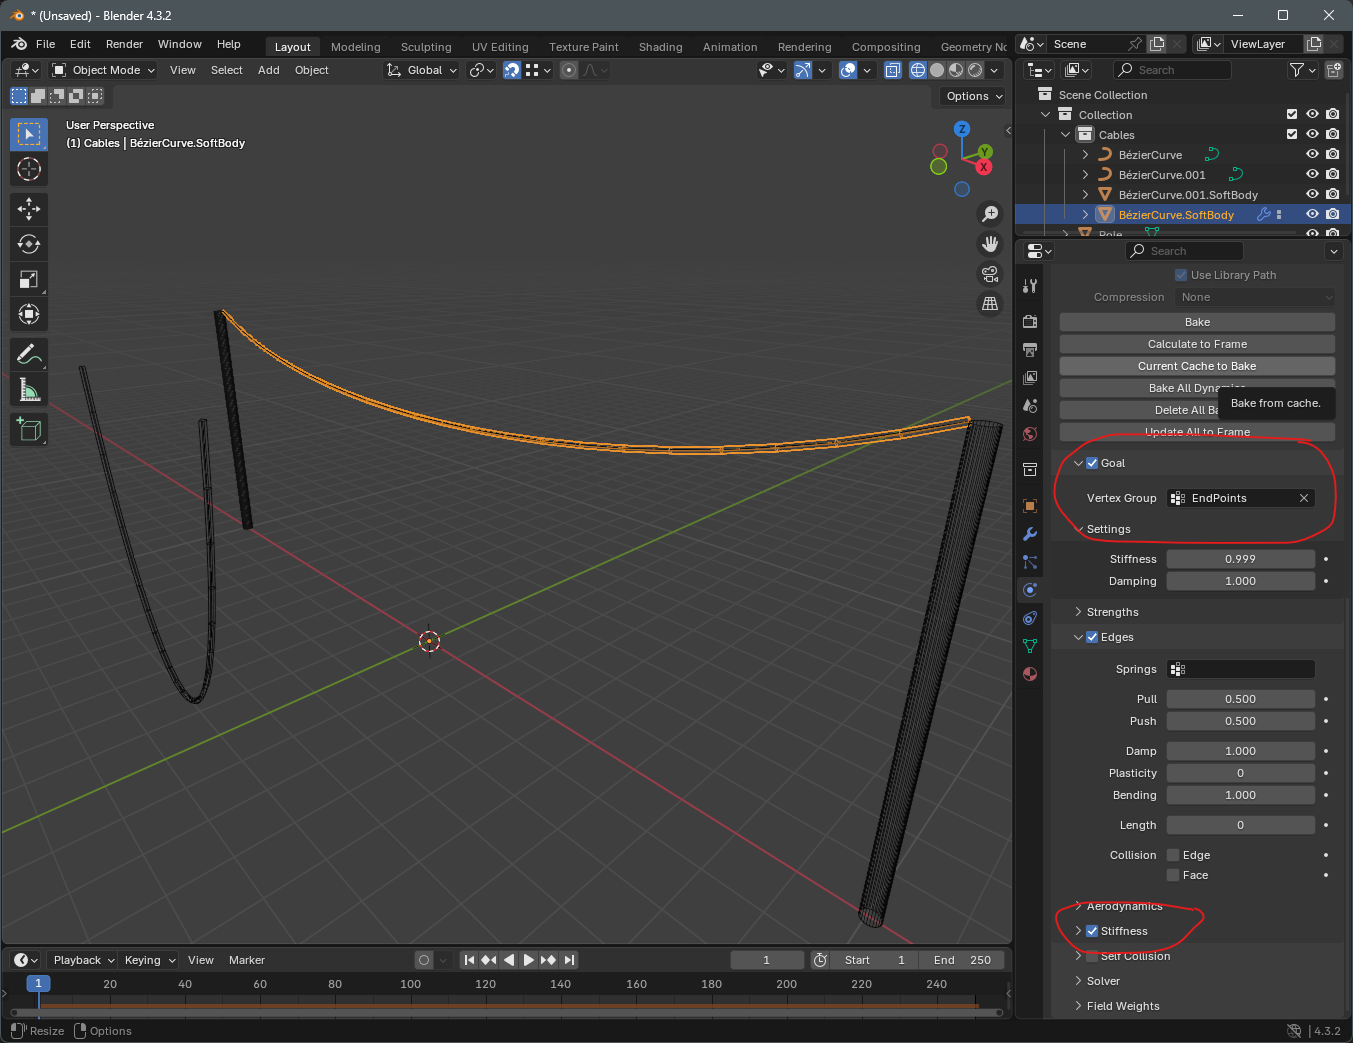
Task: Switch to the Shading workspace tab
Action: pos(660,47)
